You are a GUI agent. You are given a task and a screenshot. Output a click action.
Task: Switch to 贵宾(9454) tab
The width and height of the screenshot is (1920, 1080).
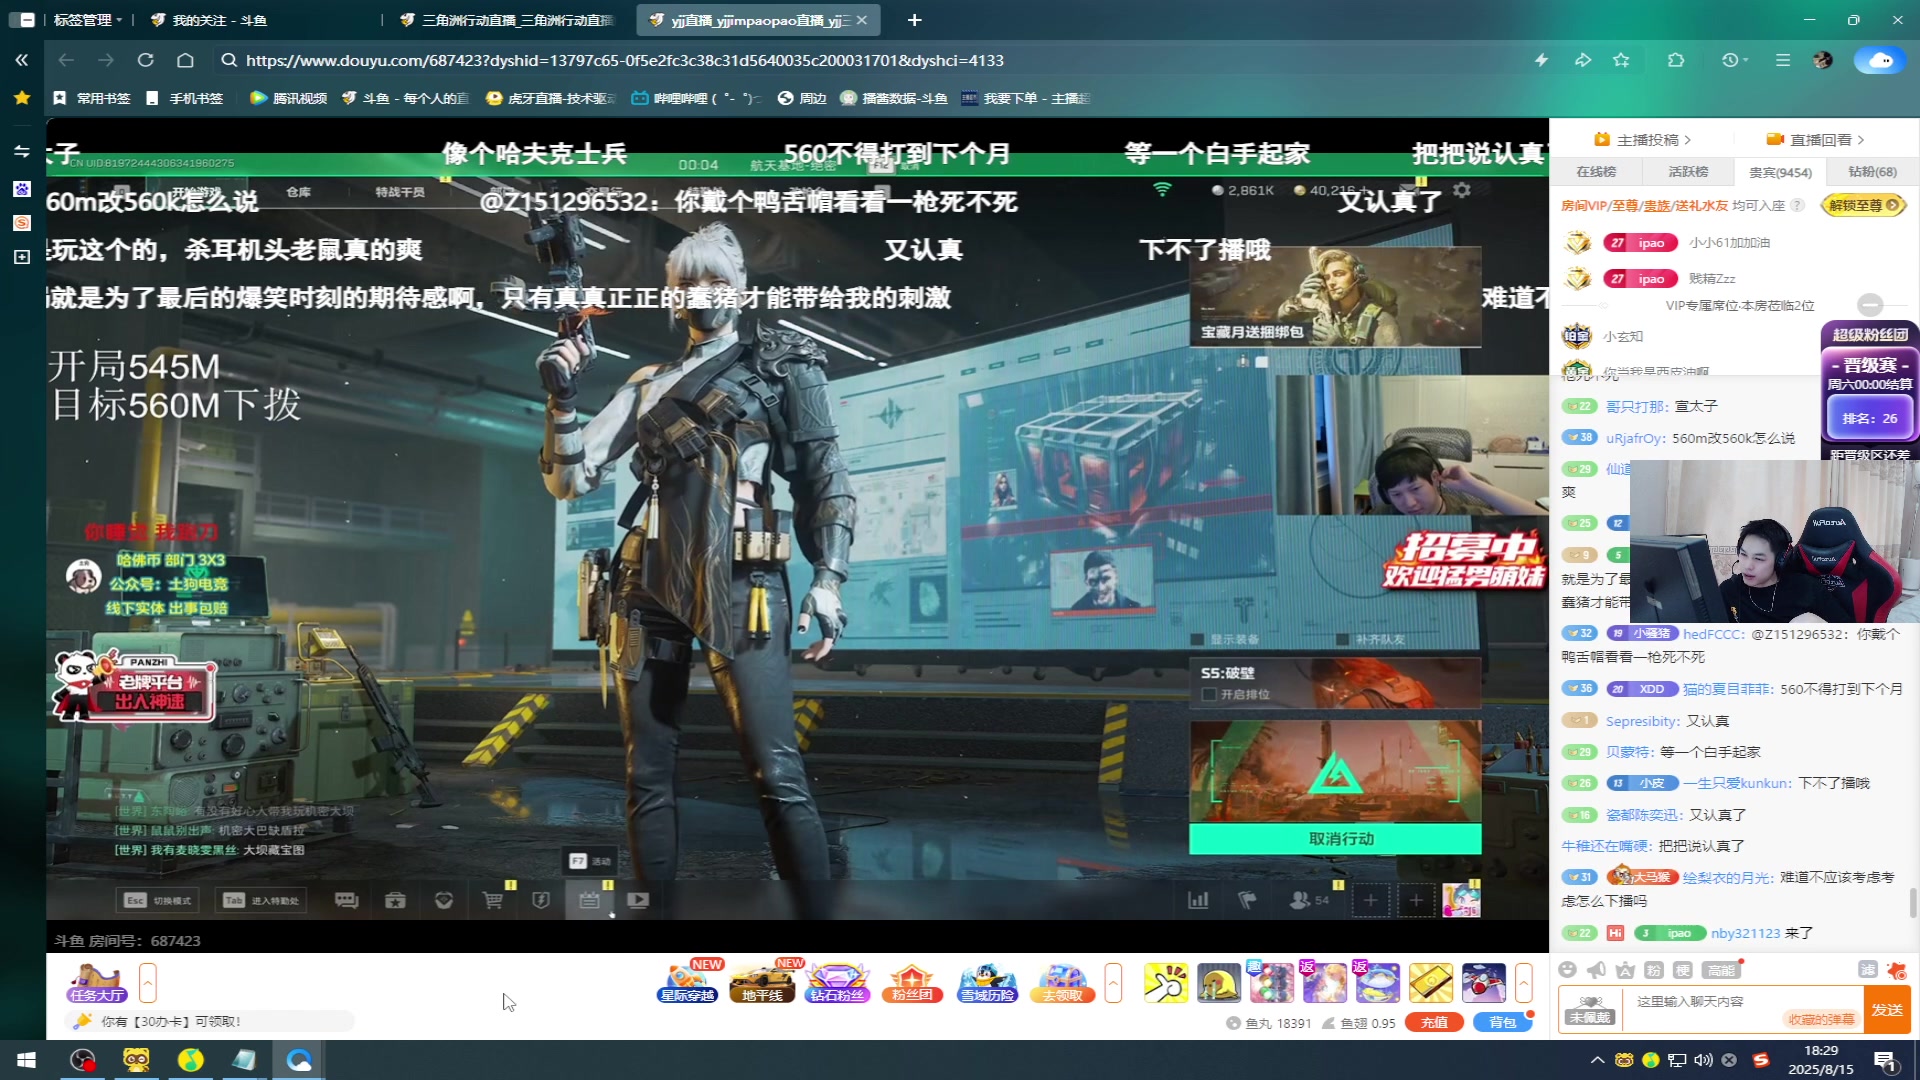tap(1780, 172)
